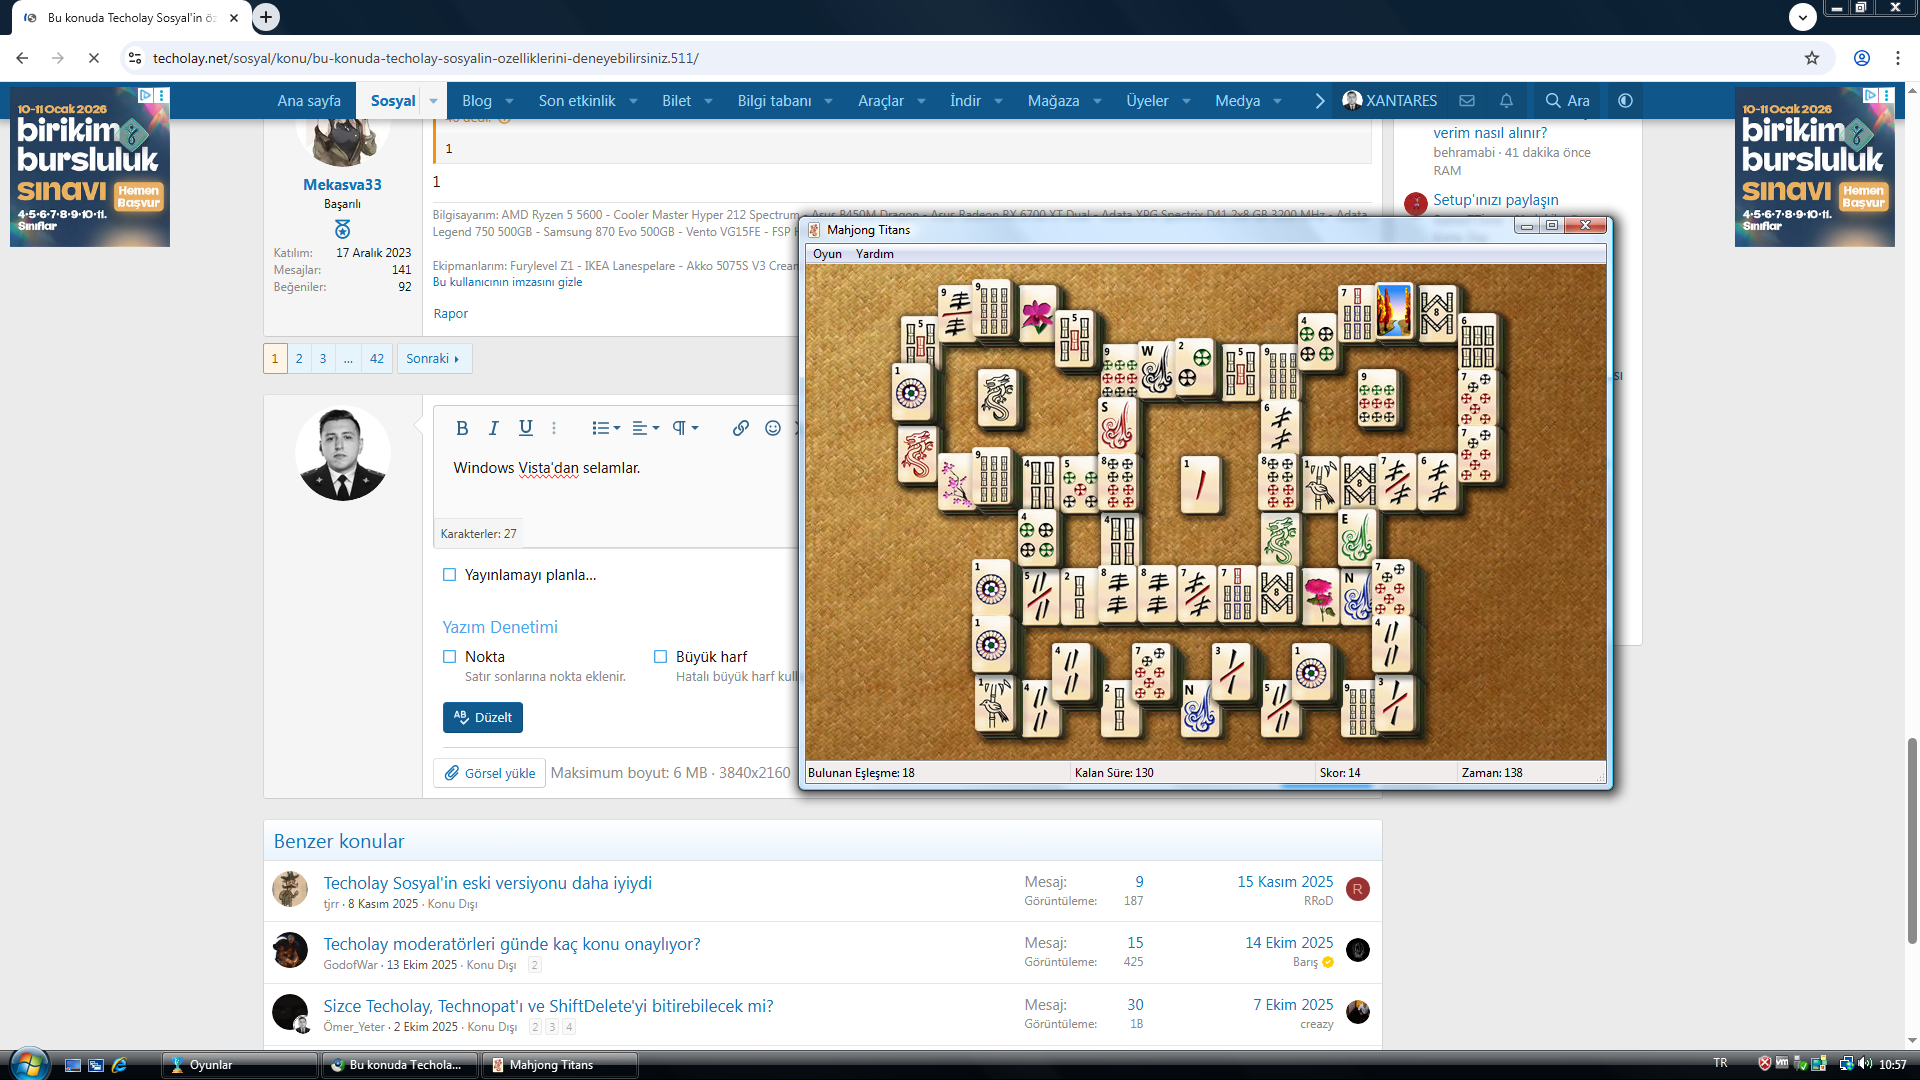Open the volume control in system tray

coord(1865,1064)
